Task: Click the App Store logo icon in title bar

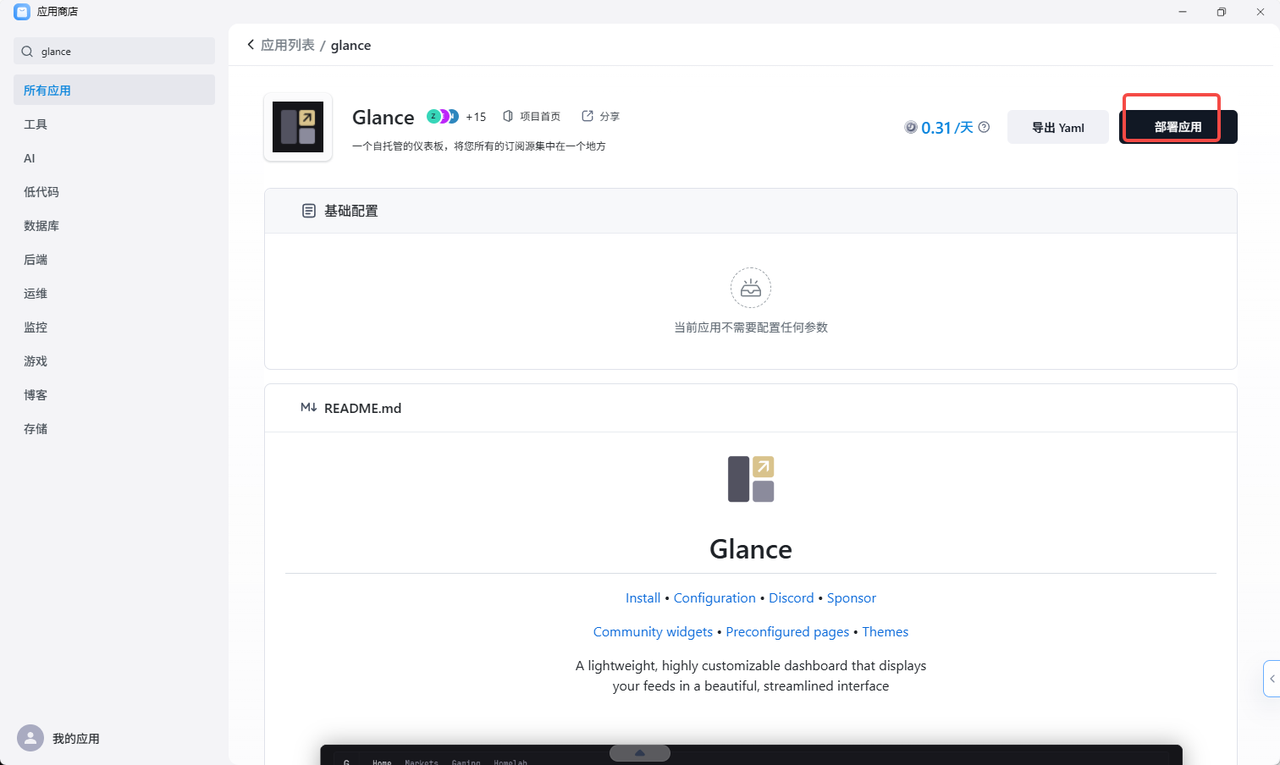Action: 21,12
